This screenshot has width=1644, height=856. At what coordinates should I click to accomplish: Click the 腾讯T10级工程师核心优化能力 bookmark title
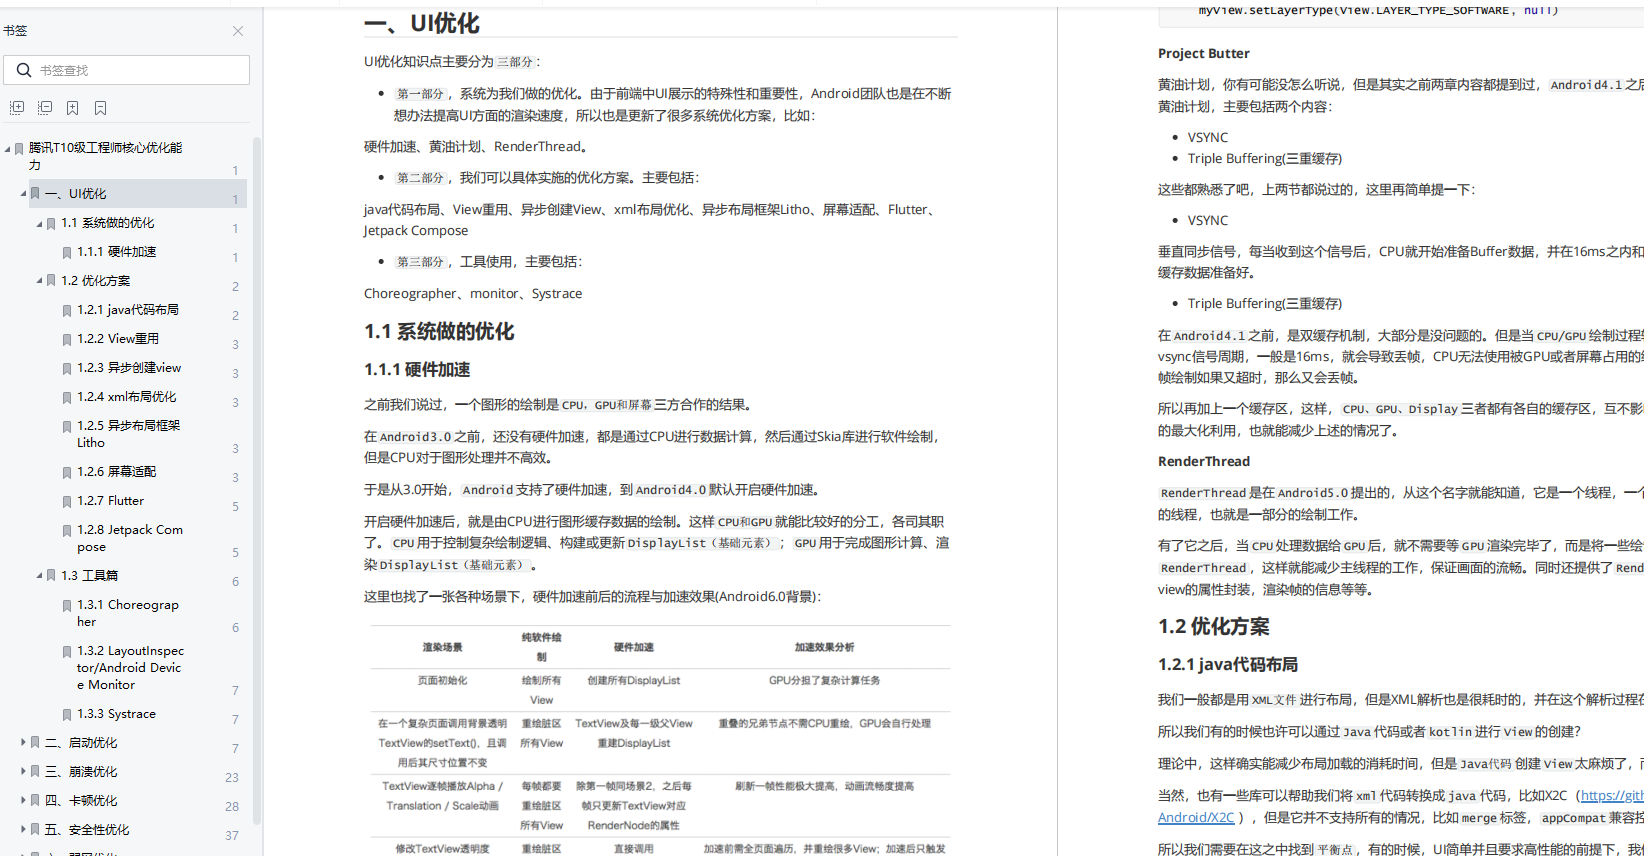click(105, 156)
